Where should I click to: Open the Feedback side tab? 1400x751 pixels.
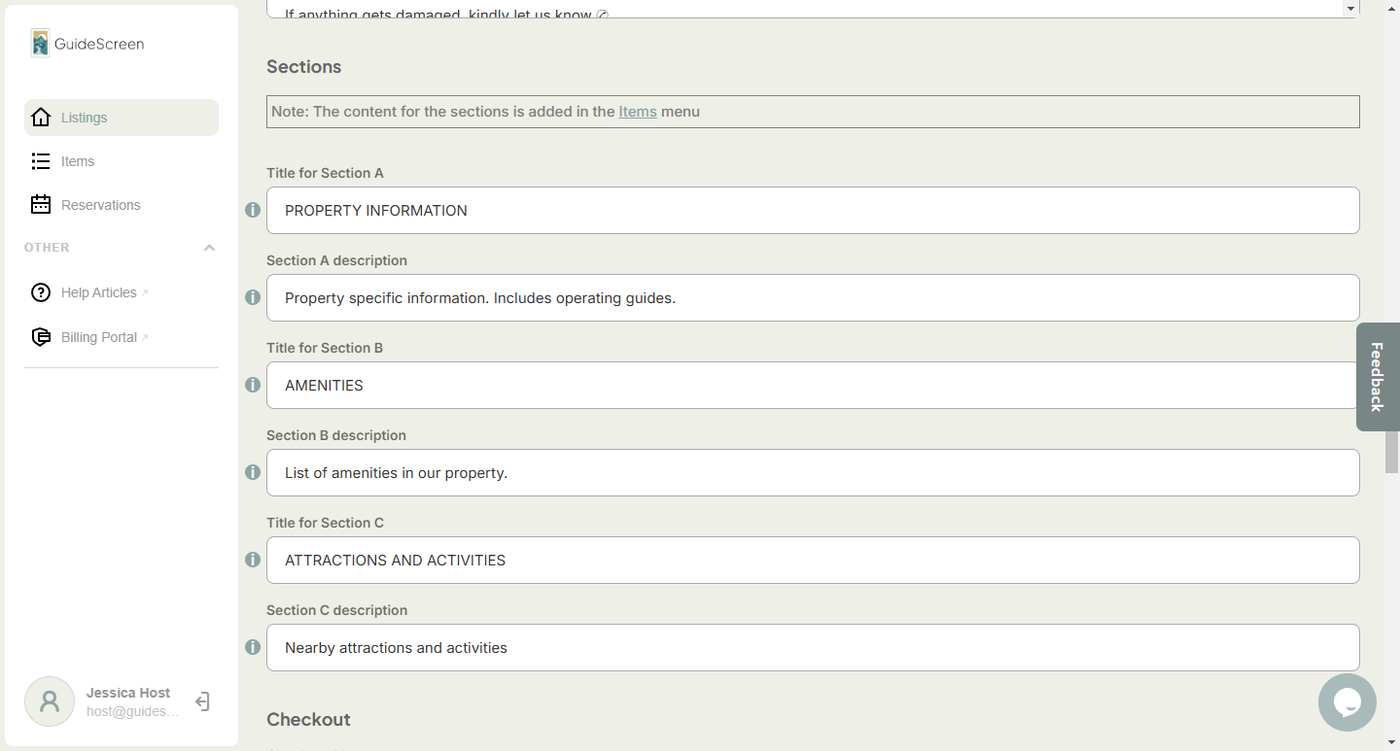tap(1377, 377)
